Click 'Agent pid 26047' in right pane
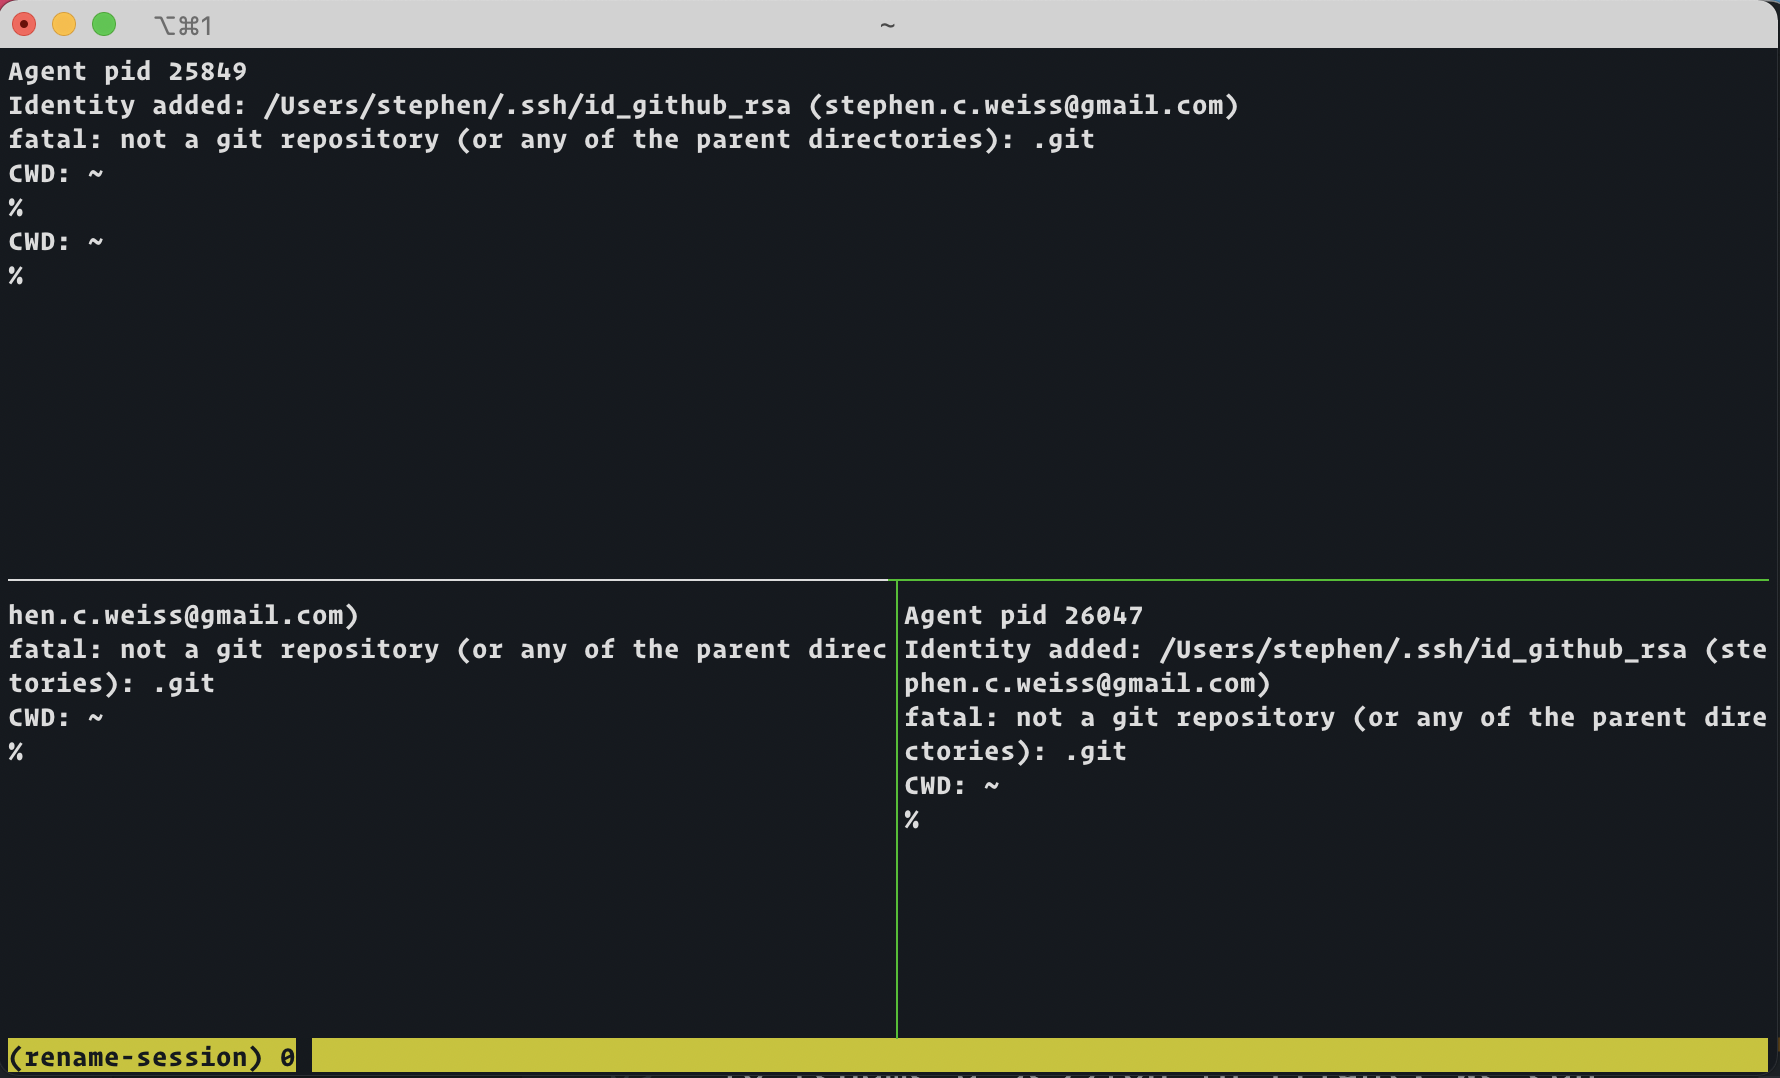This screenshot has width=1780, height=1078. [x=1023, y=616]
